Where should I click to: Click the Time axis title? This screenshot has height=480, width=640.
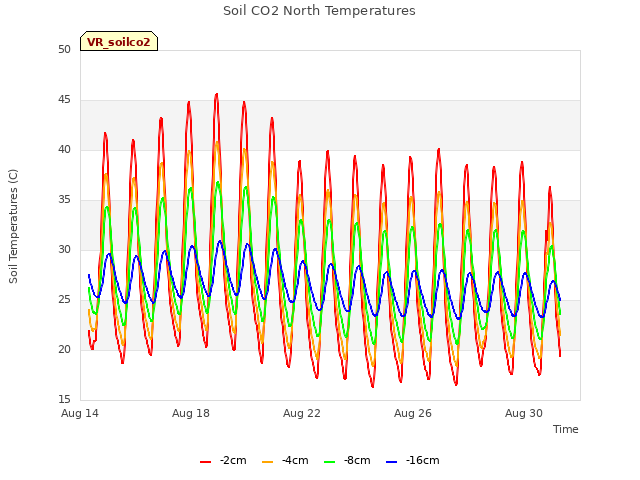click(566, 429)
